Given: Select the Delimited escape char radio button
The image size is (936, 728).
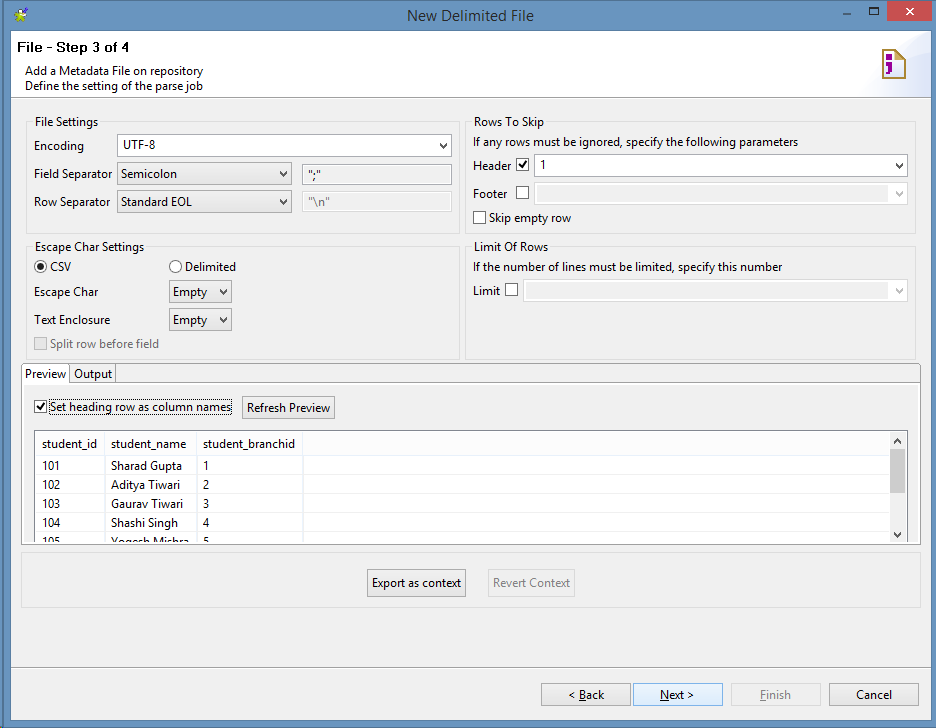Looking at the screenshot, I should point(175,266).
